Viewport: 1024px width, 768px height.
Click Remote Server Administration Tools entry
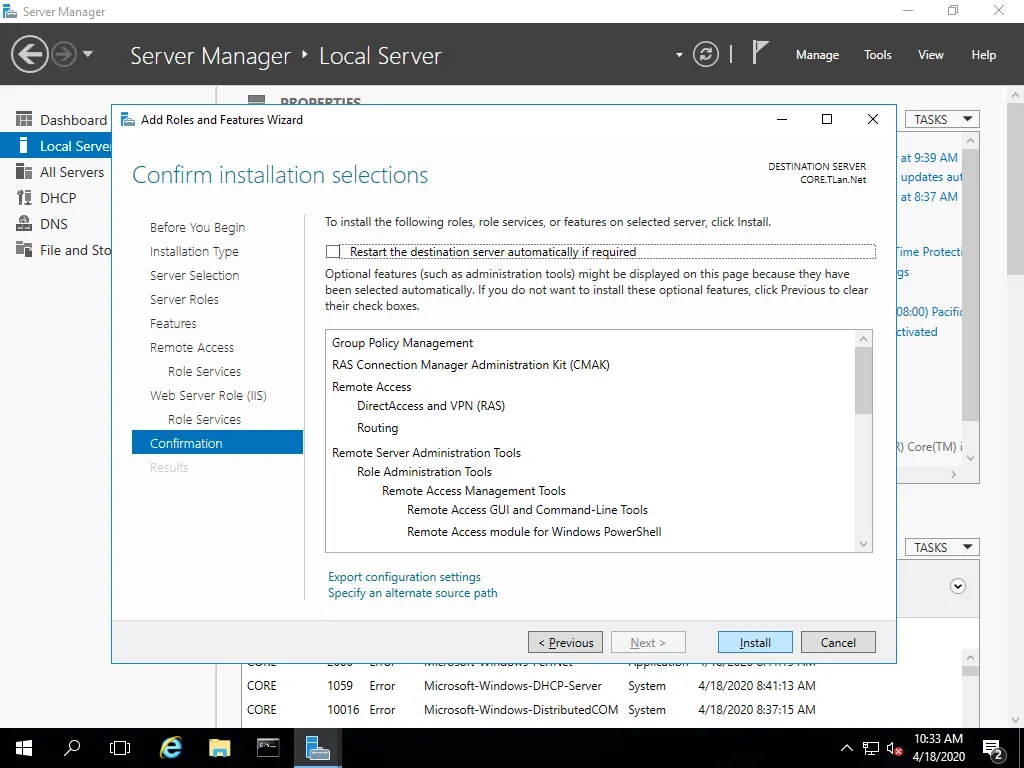tap(426, 453)
